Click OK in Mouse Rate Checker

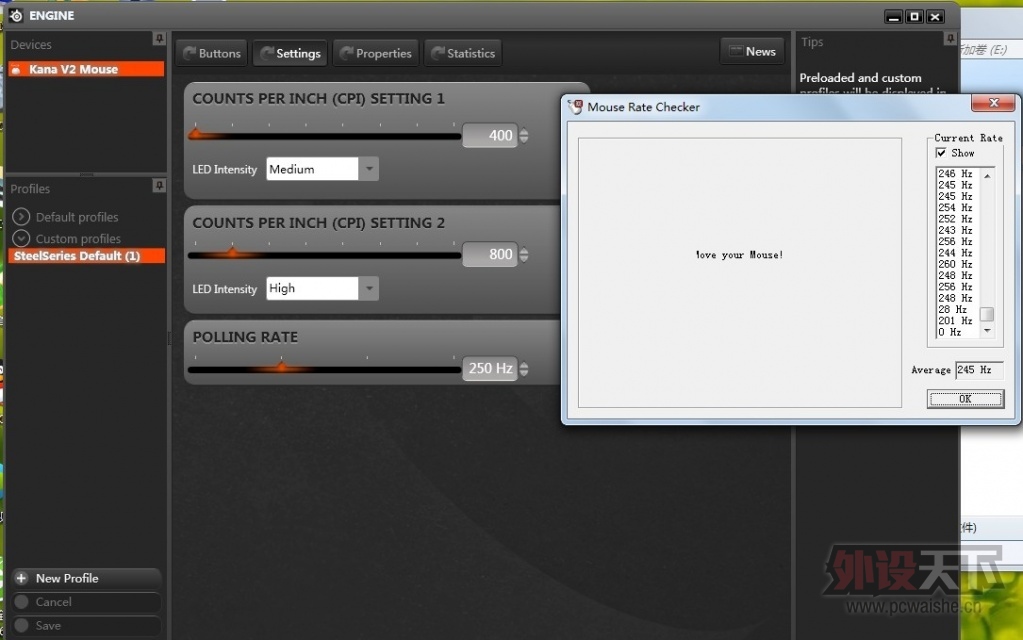tap(965, 399)
